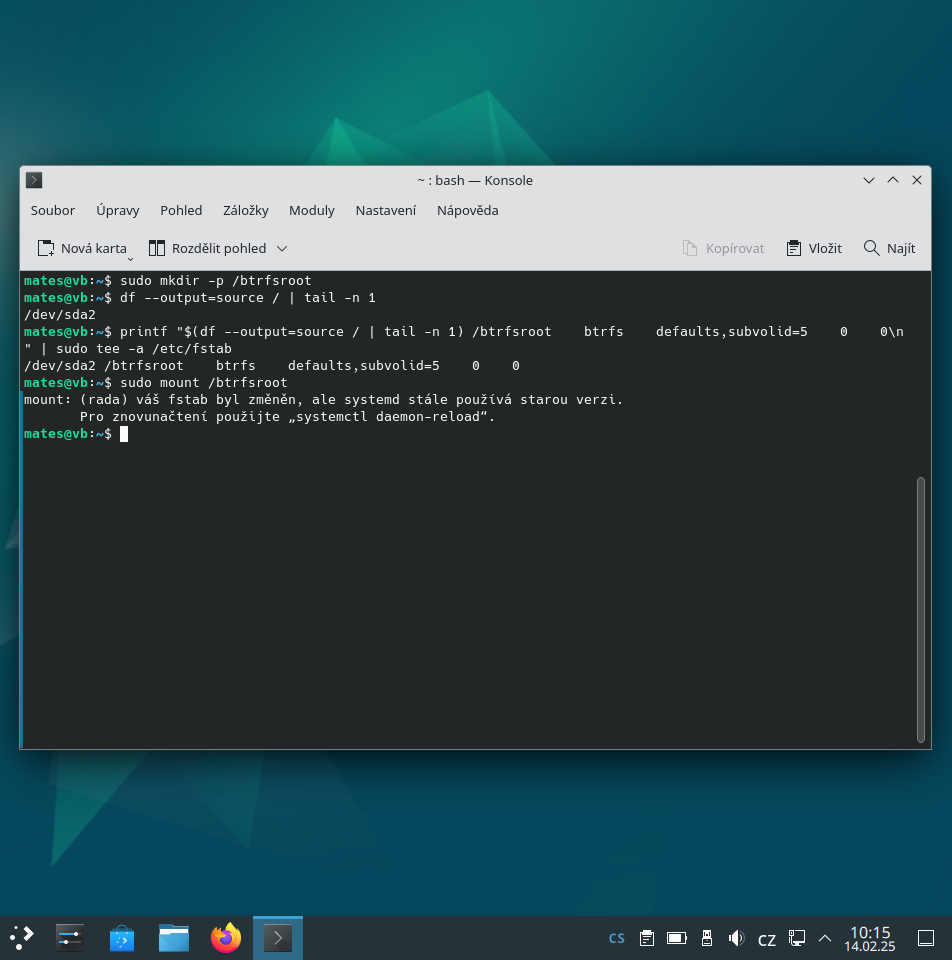This screenshot has height=960, width=952.
Task: Open the Nápověda menu
Action: [x=468, y=211]
